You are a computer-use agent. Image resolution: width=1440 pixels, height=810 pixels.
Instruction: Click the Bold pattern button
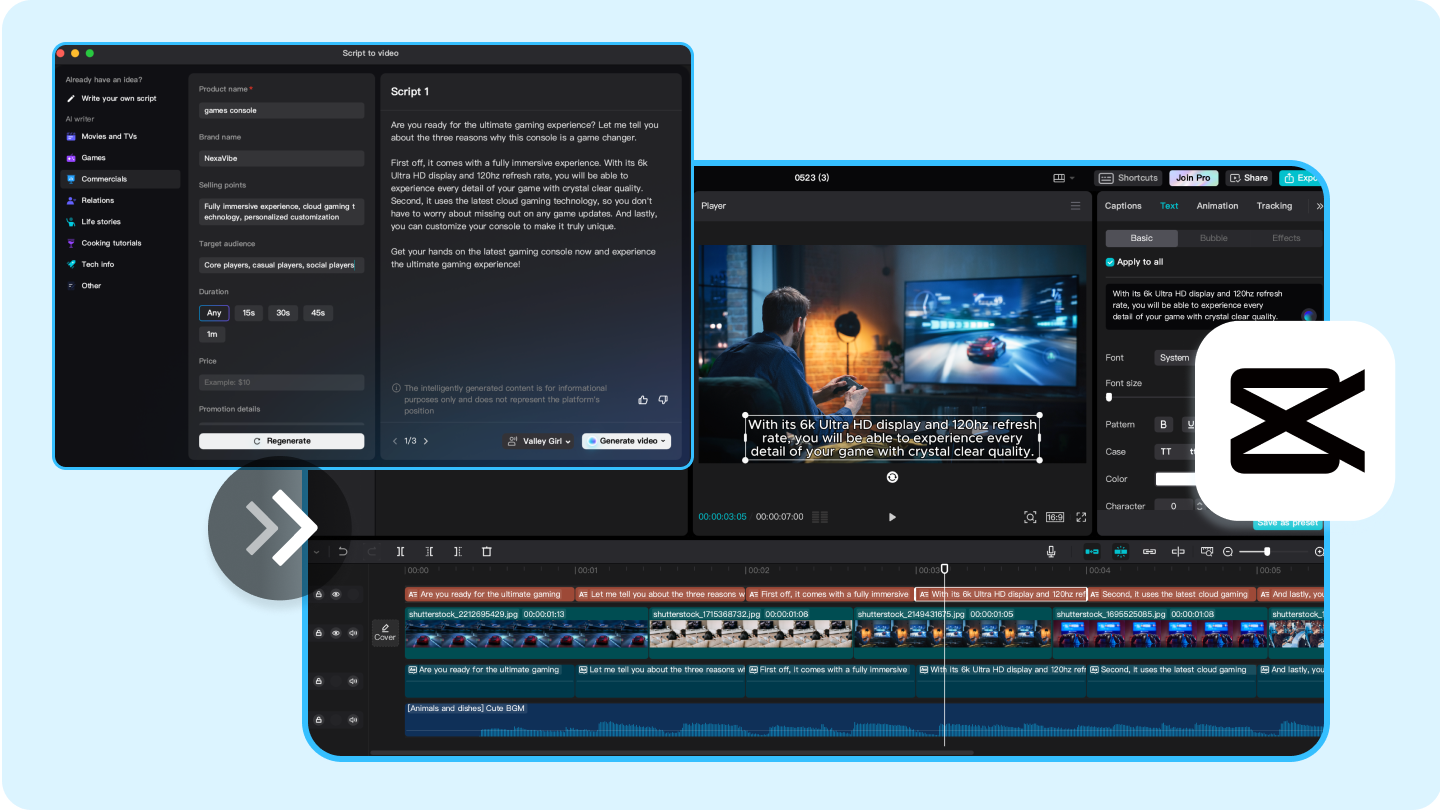click(1163, 424)
